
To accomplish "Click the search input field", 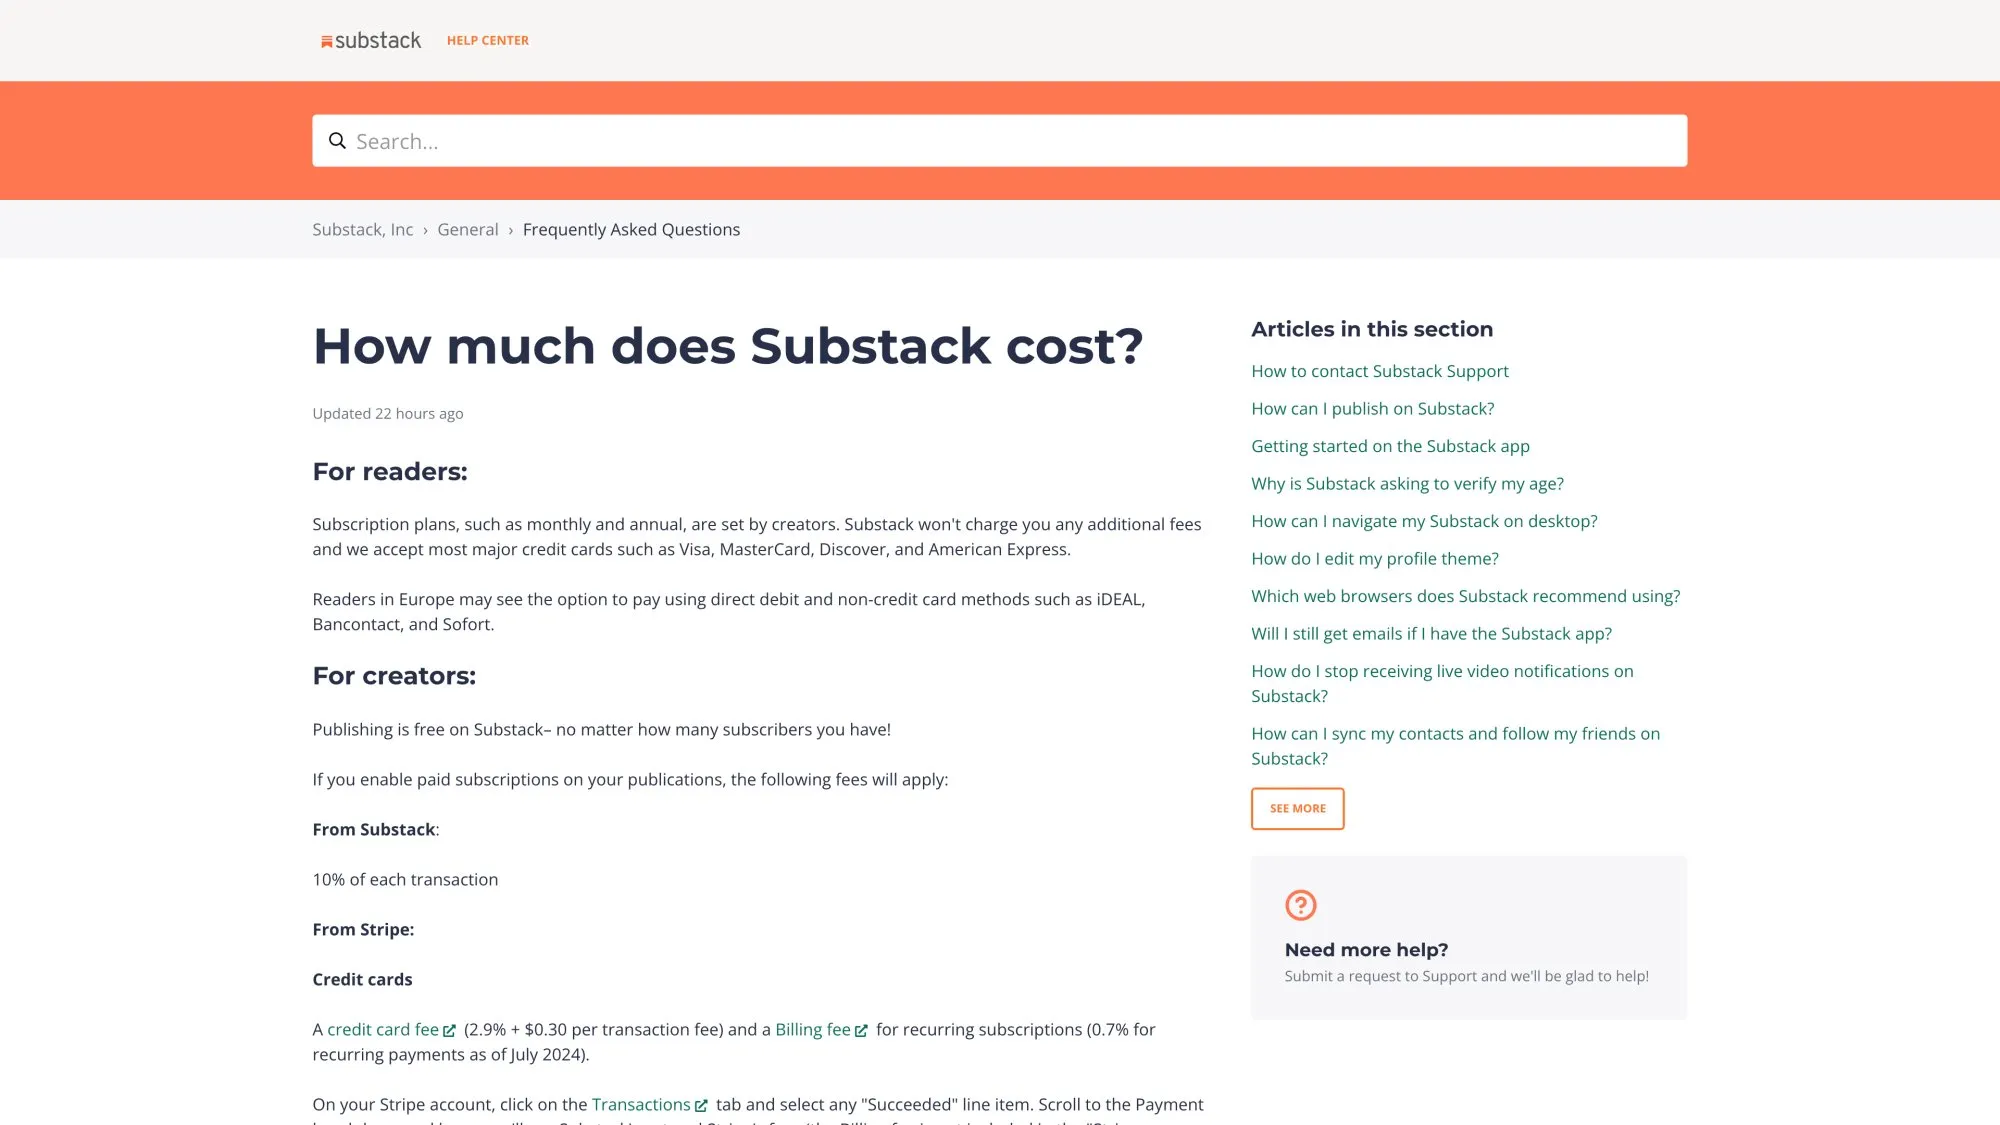I will (900, 140).
